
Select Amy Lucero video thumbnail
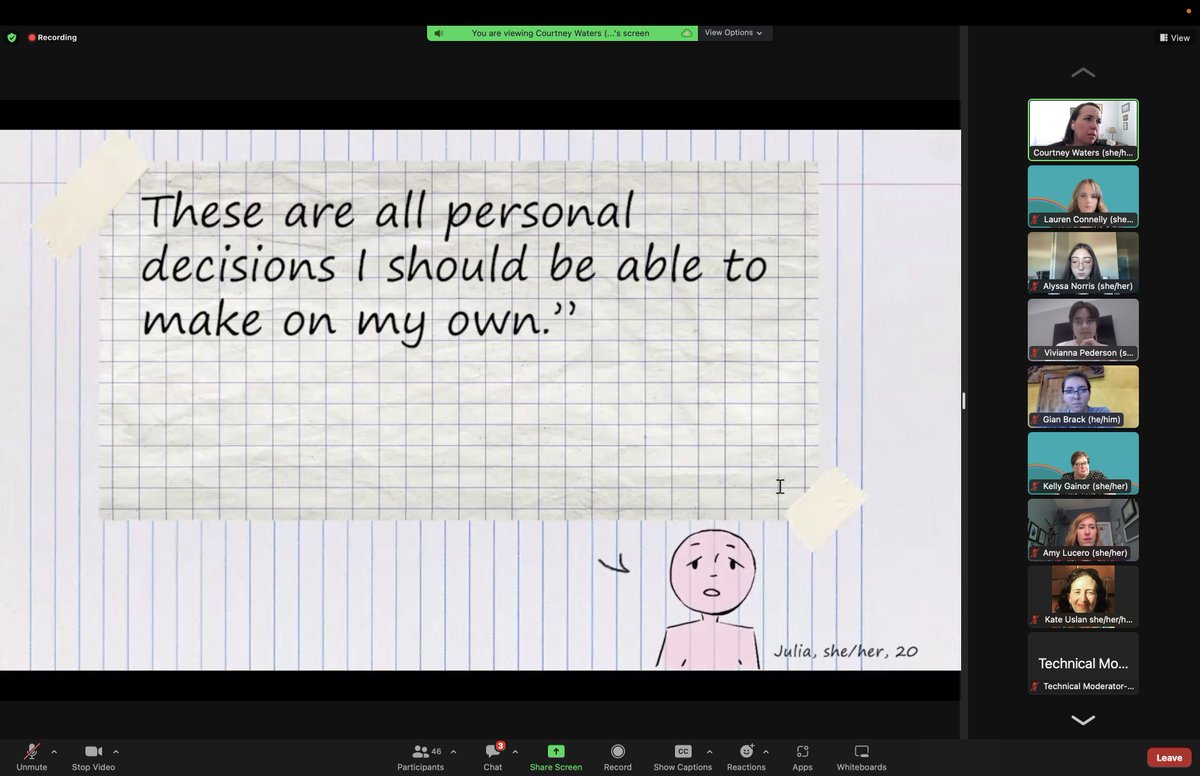click(x=1083, y=530)
